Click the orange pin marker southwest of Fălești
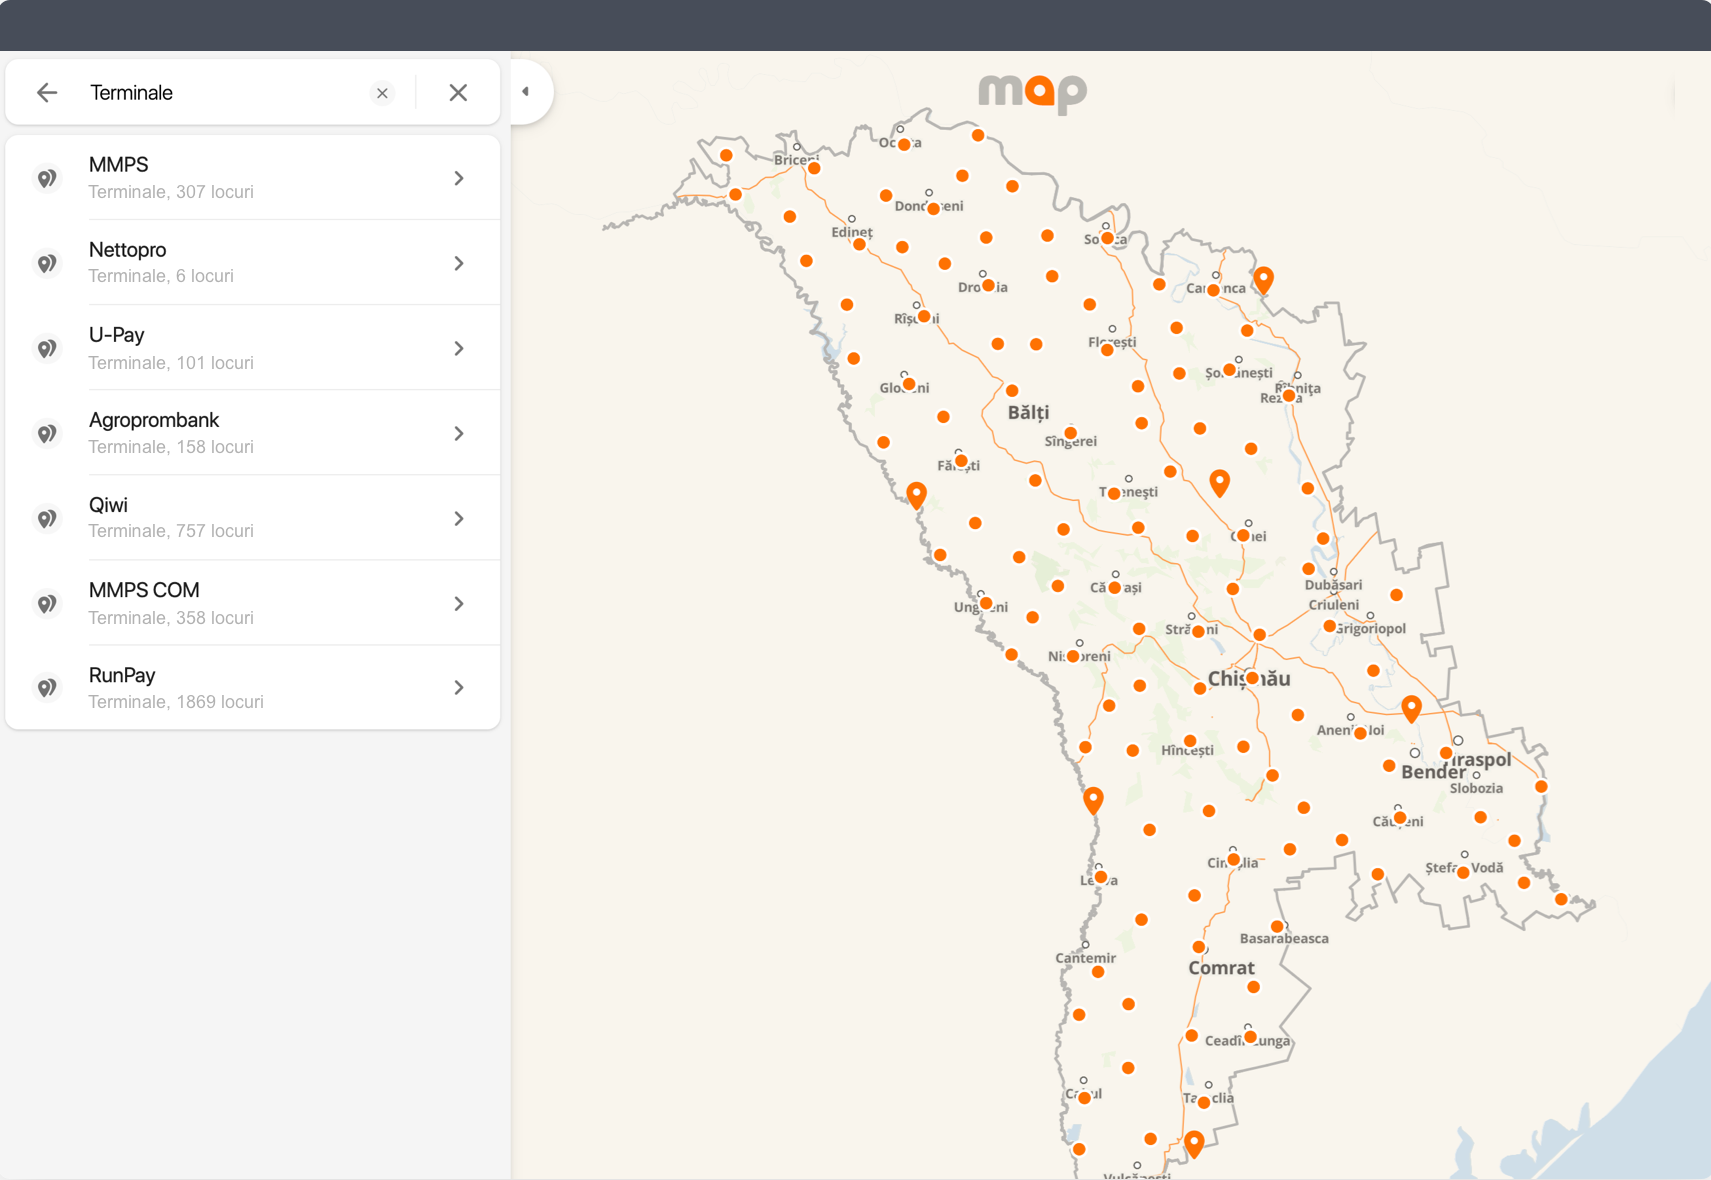Viewport: 1711px width, 1180px height. pos(917,495)
